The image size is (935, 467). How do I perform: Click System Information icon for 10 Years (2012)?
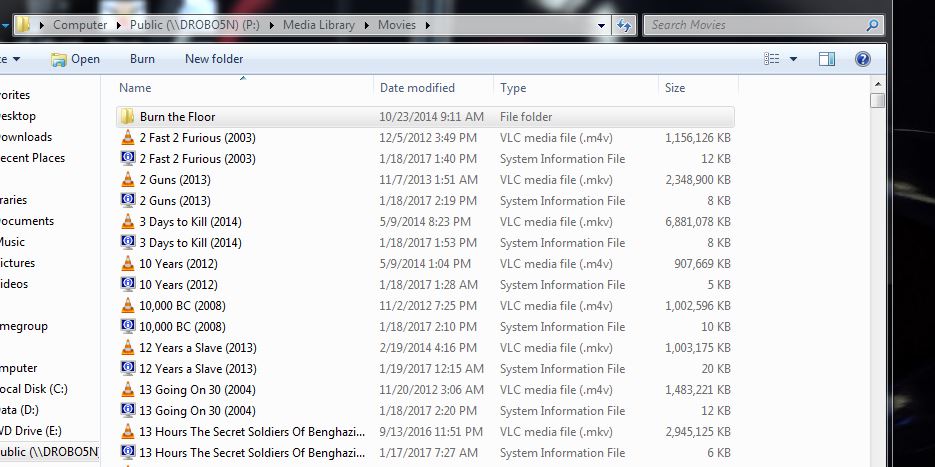(128, 284)
